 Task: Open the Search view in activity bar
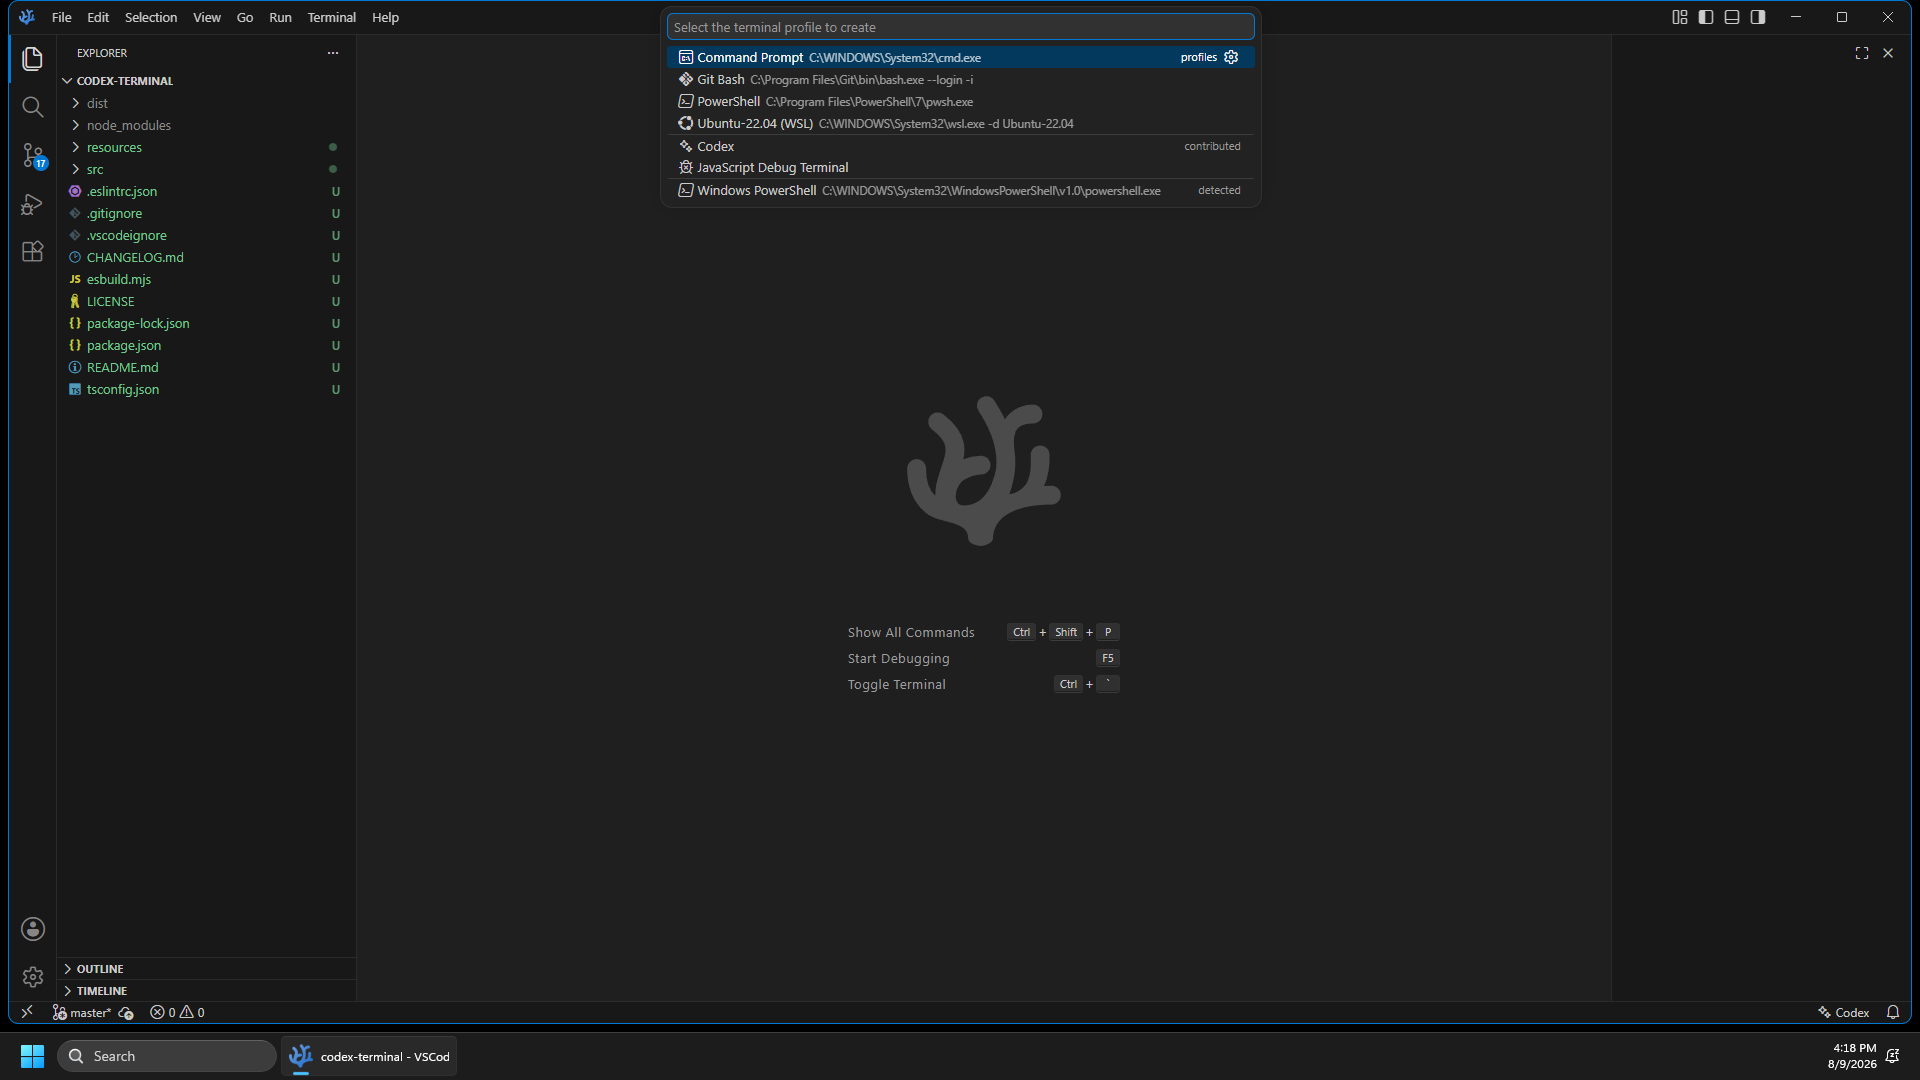pyautogui.click(x=32, y=107)
